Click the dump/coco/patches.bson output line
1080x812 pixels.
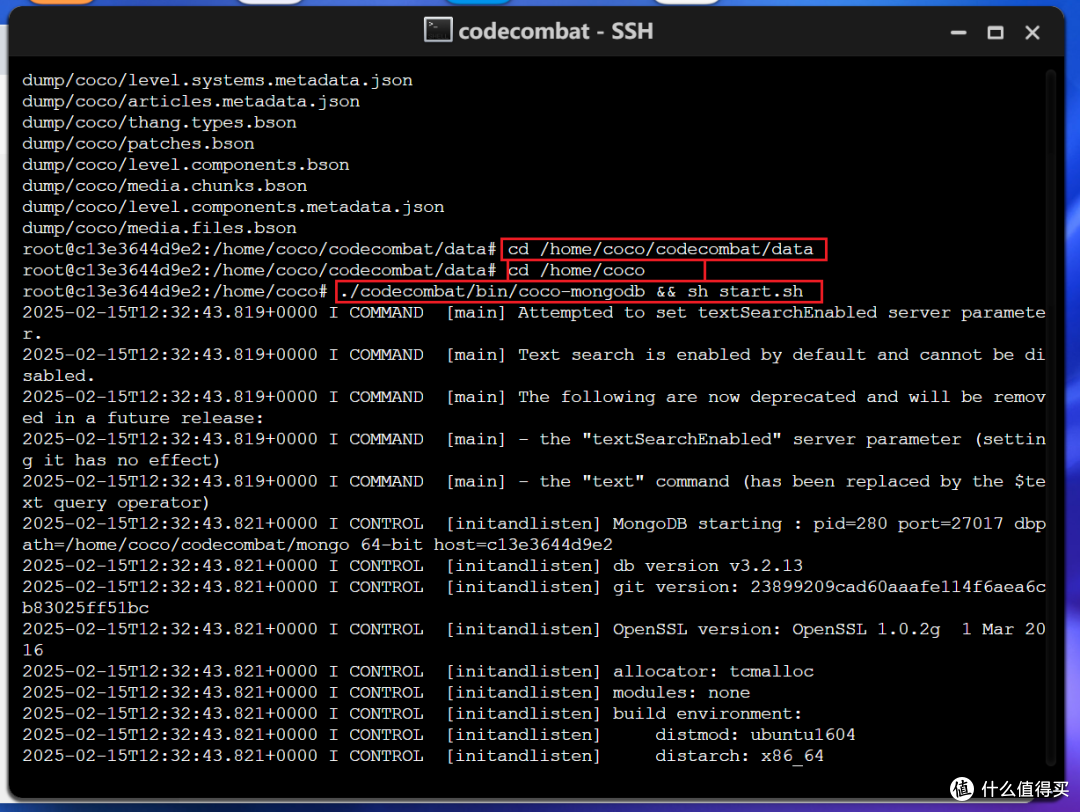pyautogui.click(x=138, y=143)
